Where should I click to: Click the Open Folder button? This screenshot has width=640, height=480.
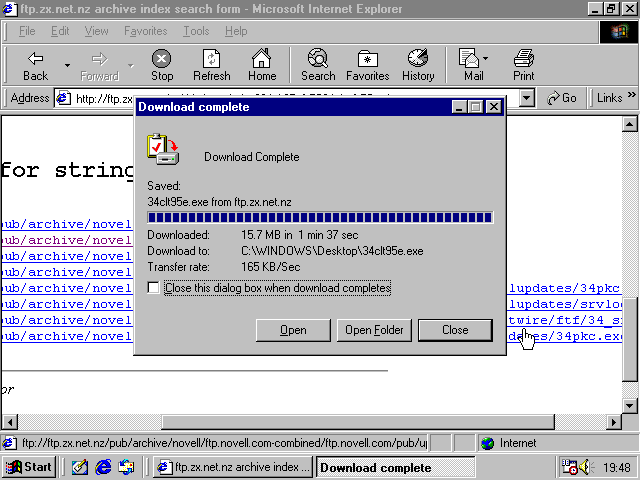point(374,330)
